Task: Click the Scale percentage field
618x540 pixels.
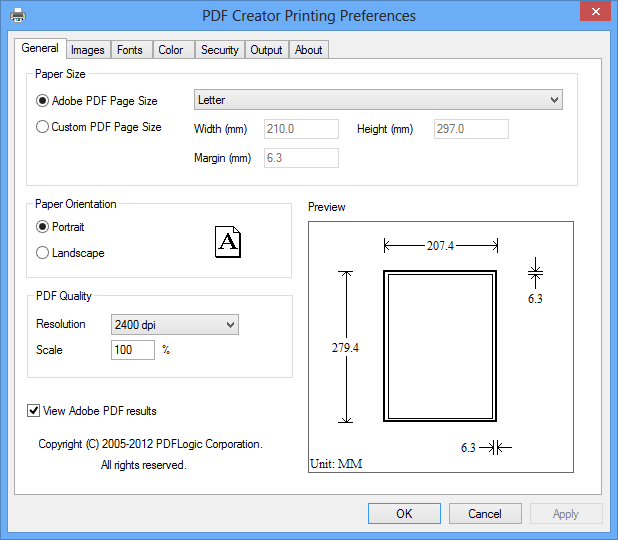Action: pyautogui.click(x=133, y=350)
